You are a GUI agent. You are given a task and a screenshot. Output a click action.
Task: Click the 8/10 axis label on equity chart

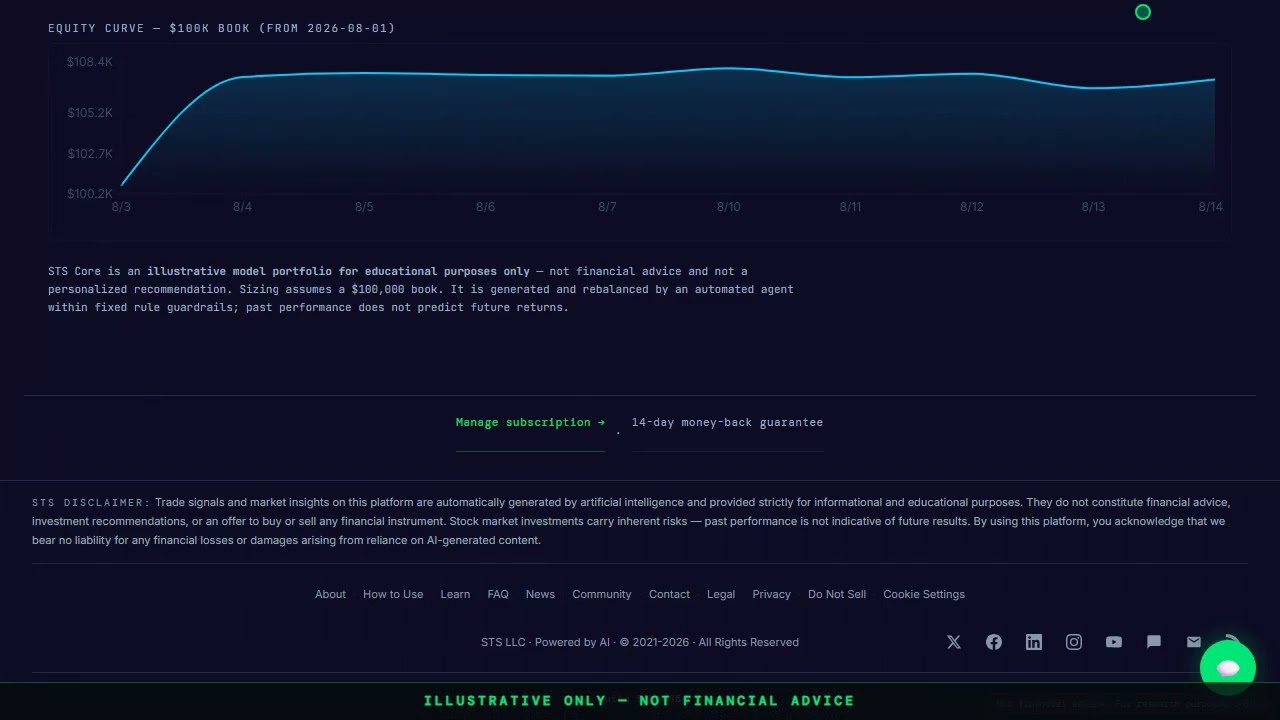[x=729, y=207]
